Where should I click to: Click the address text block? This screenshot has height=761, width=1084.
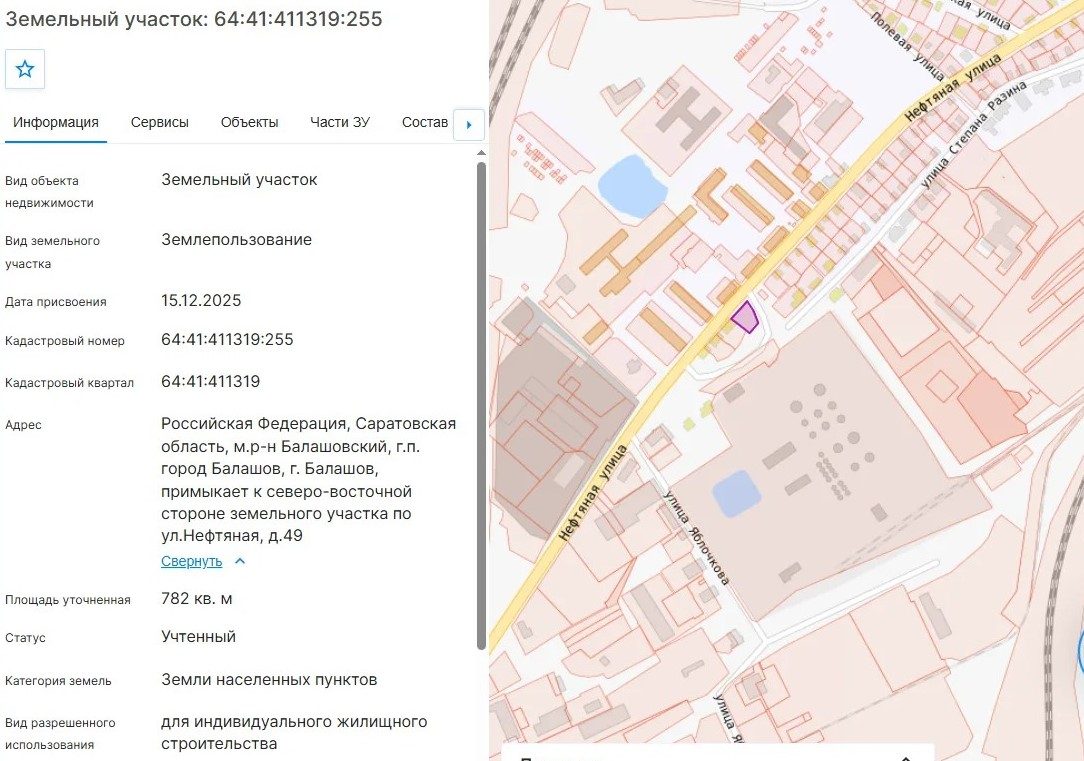pos(308,480)
